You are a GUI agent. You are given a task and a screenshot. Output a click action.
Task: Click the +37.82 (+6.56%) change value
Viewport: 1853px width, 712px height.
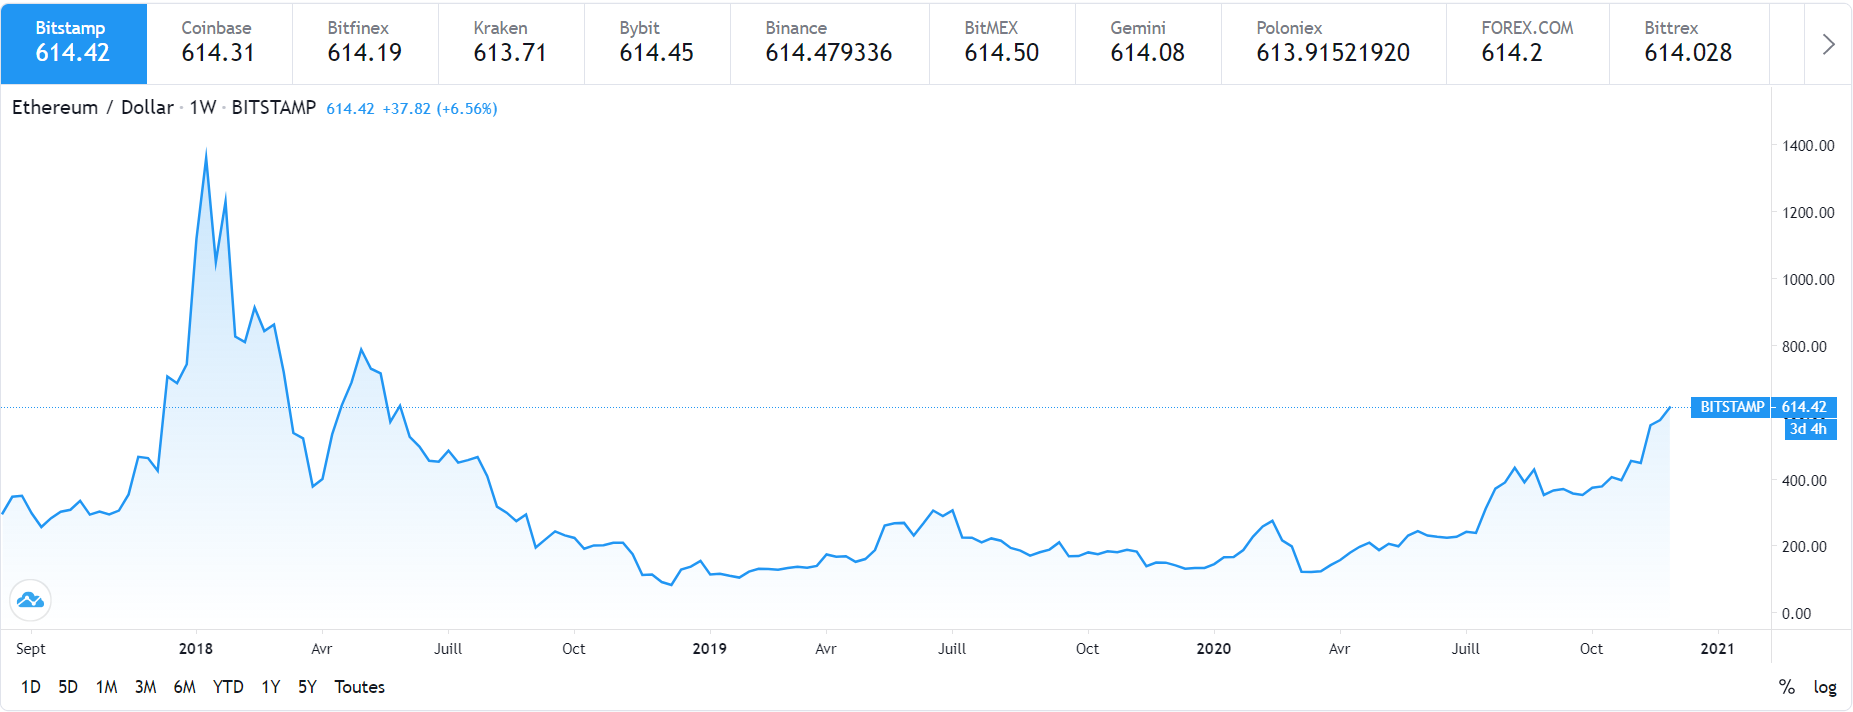pos(440,108)
